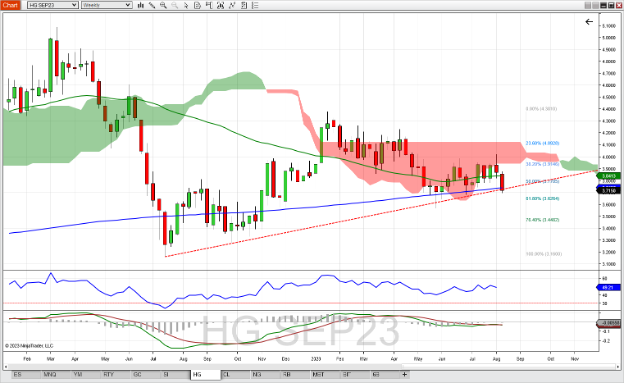Click the first gray window control button in the title bar
The height and width of the screenshot is (384, 624).
588,5
